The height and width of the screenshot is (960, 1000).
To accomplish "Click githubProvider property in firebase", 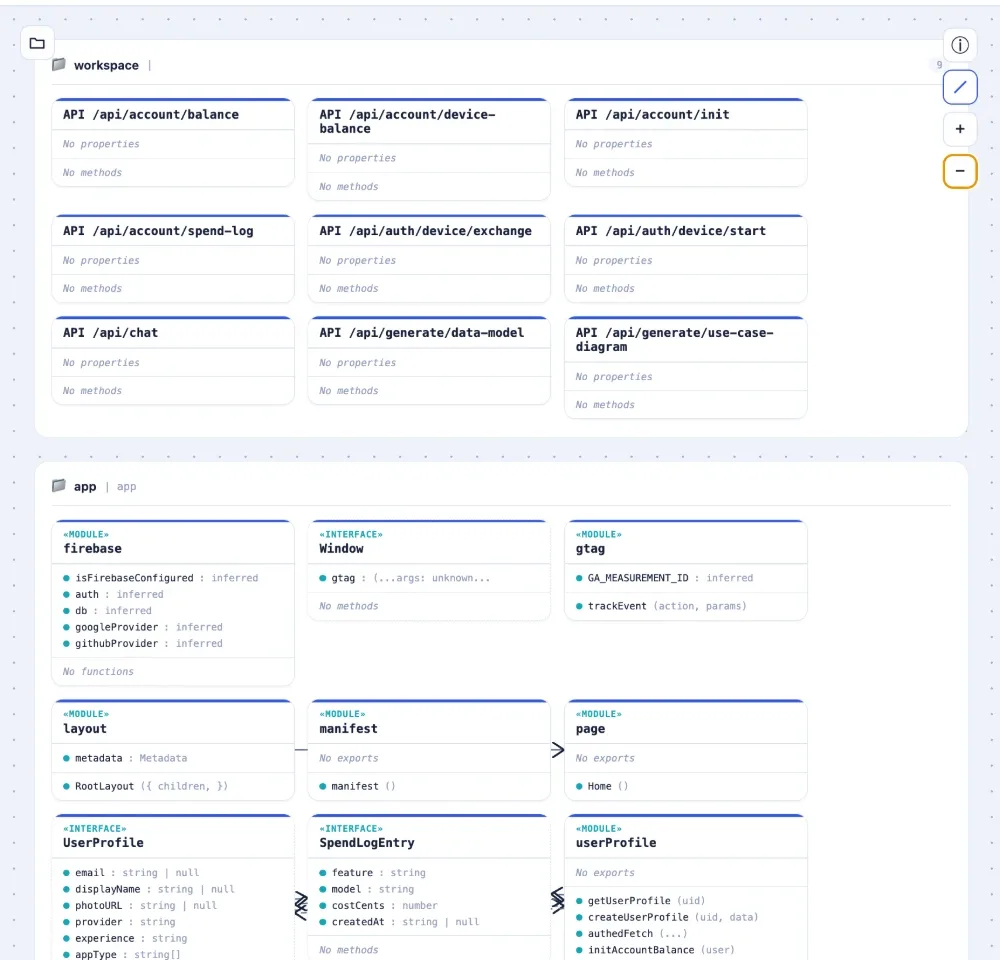I will pos(143,644).
